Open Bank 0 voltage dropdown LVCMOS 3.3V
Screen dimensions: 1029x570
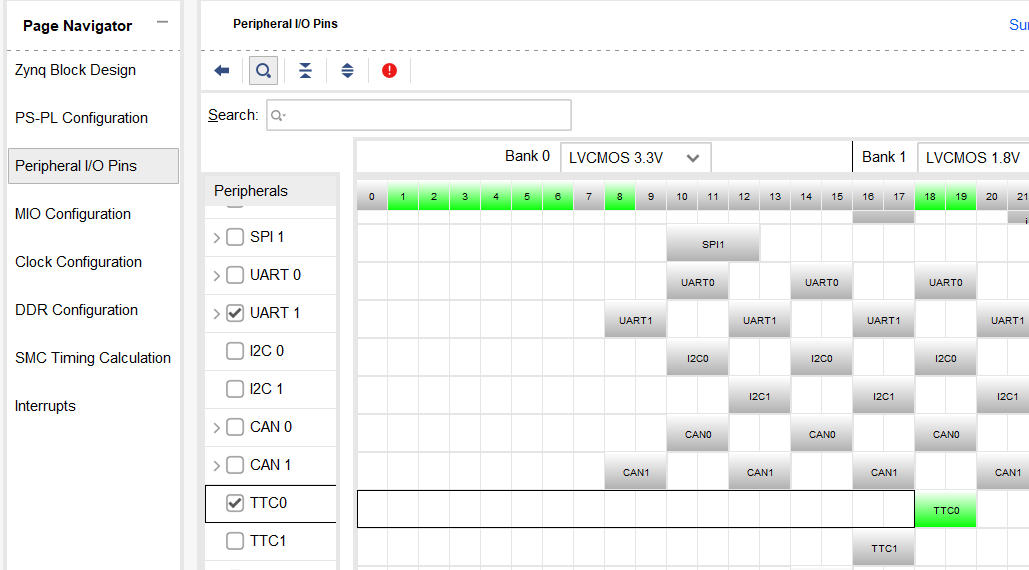click(x=635, y=157)
